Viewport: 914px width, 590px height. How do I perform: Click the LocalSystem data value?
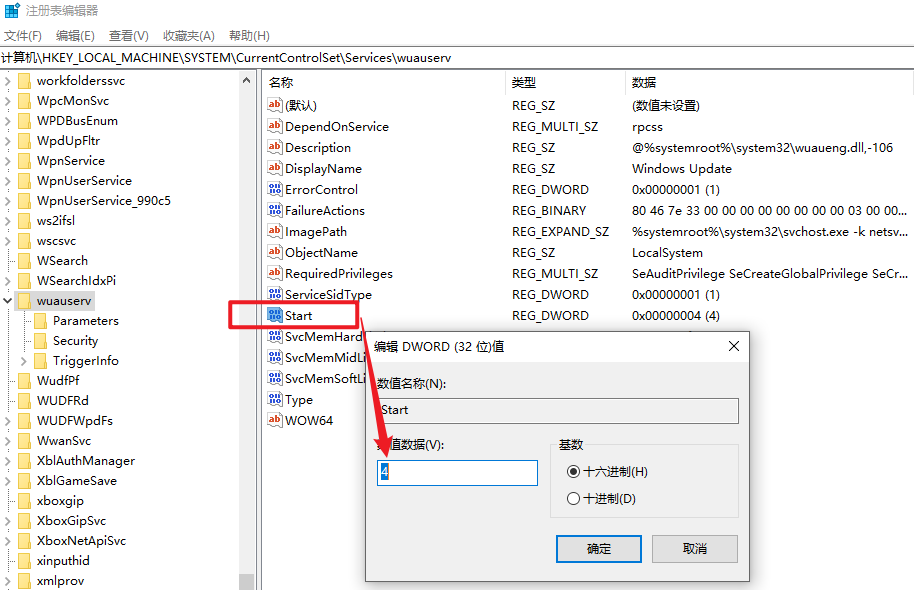click(x=667, y=252)
